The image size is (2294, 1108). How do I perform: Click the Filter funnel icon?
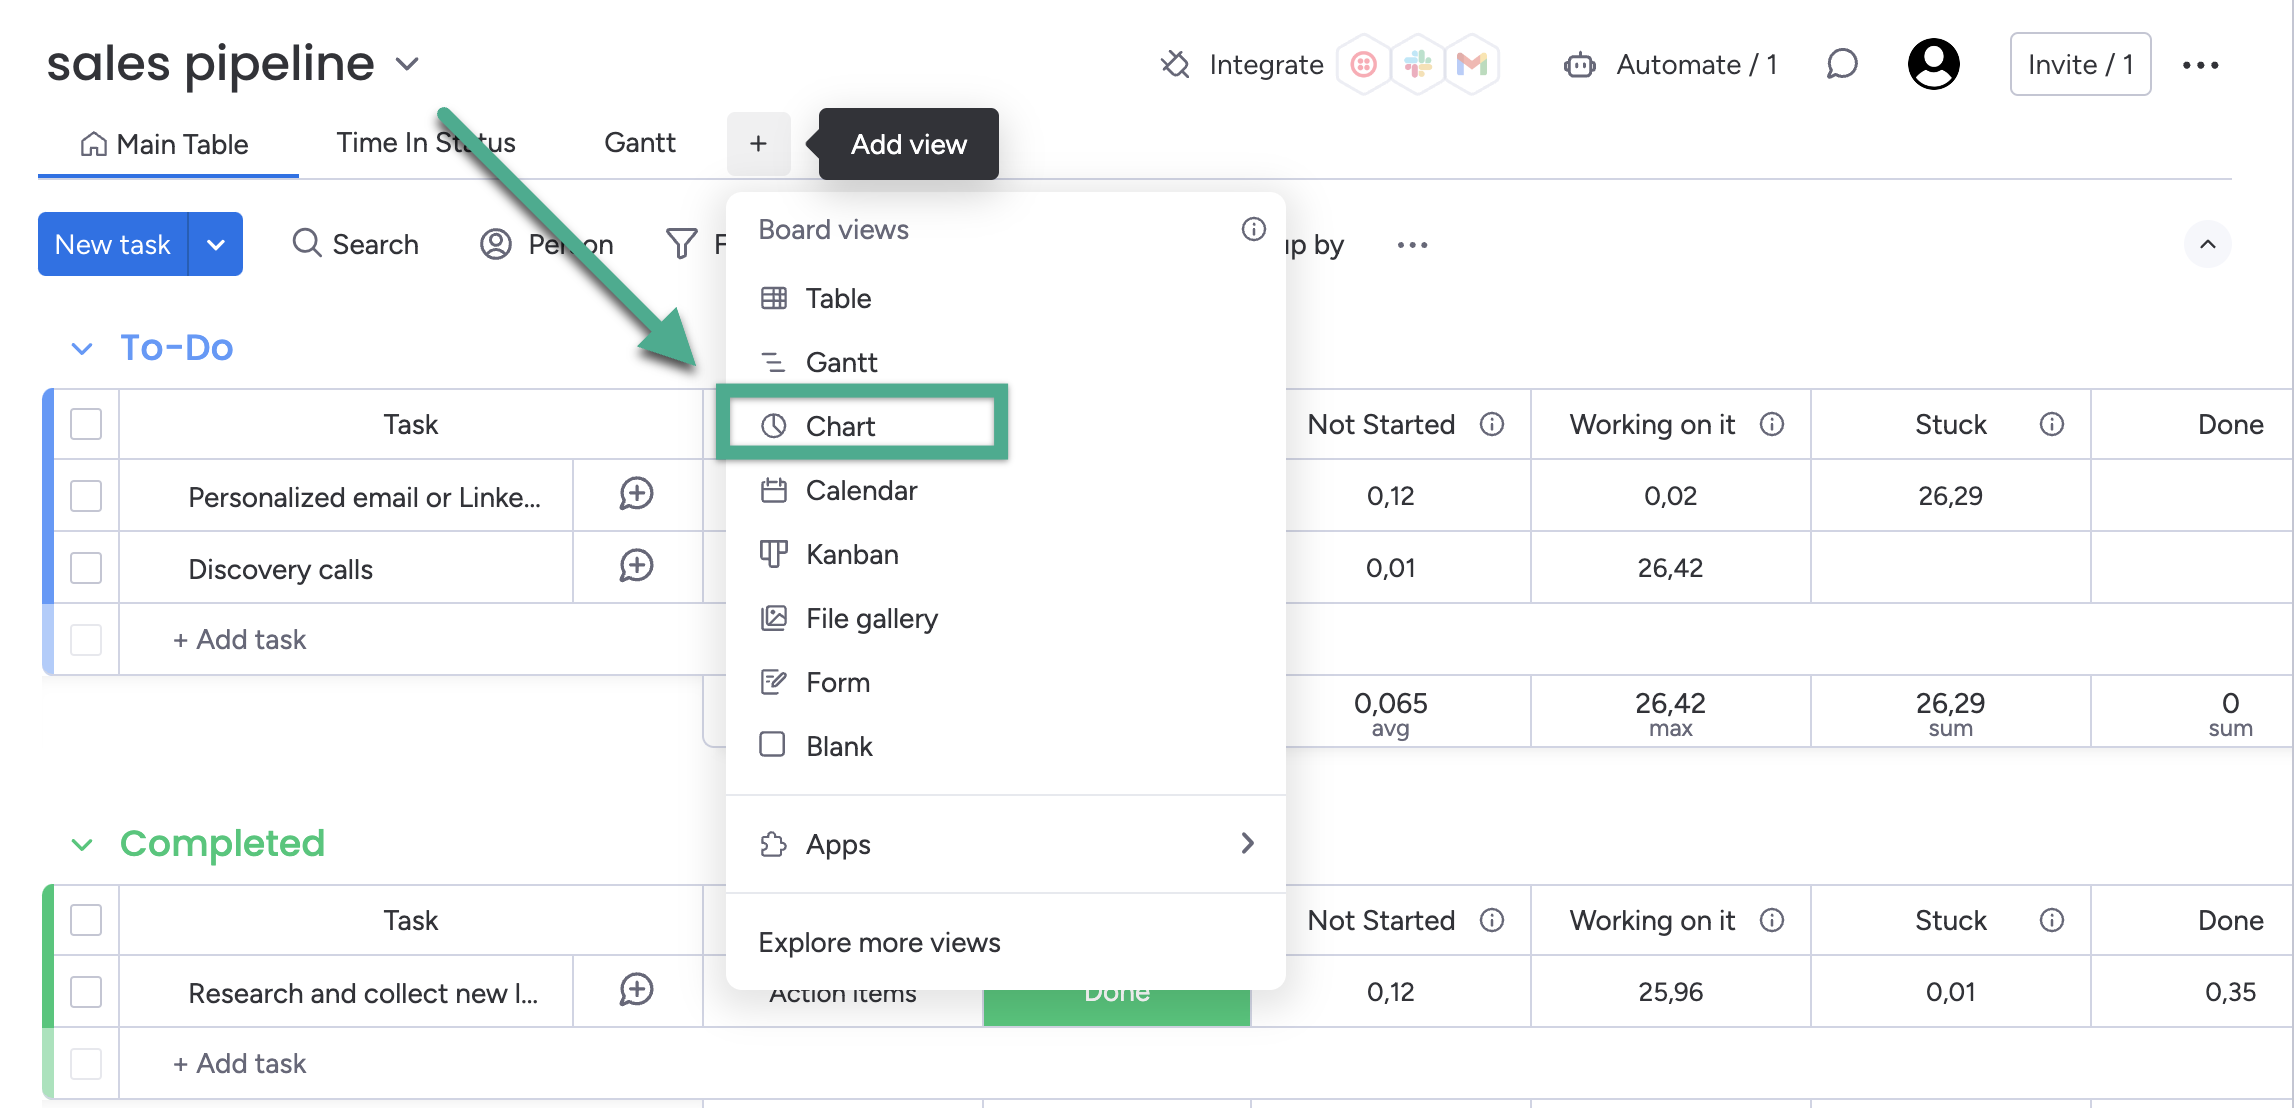(x=681, y=244)
